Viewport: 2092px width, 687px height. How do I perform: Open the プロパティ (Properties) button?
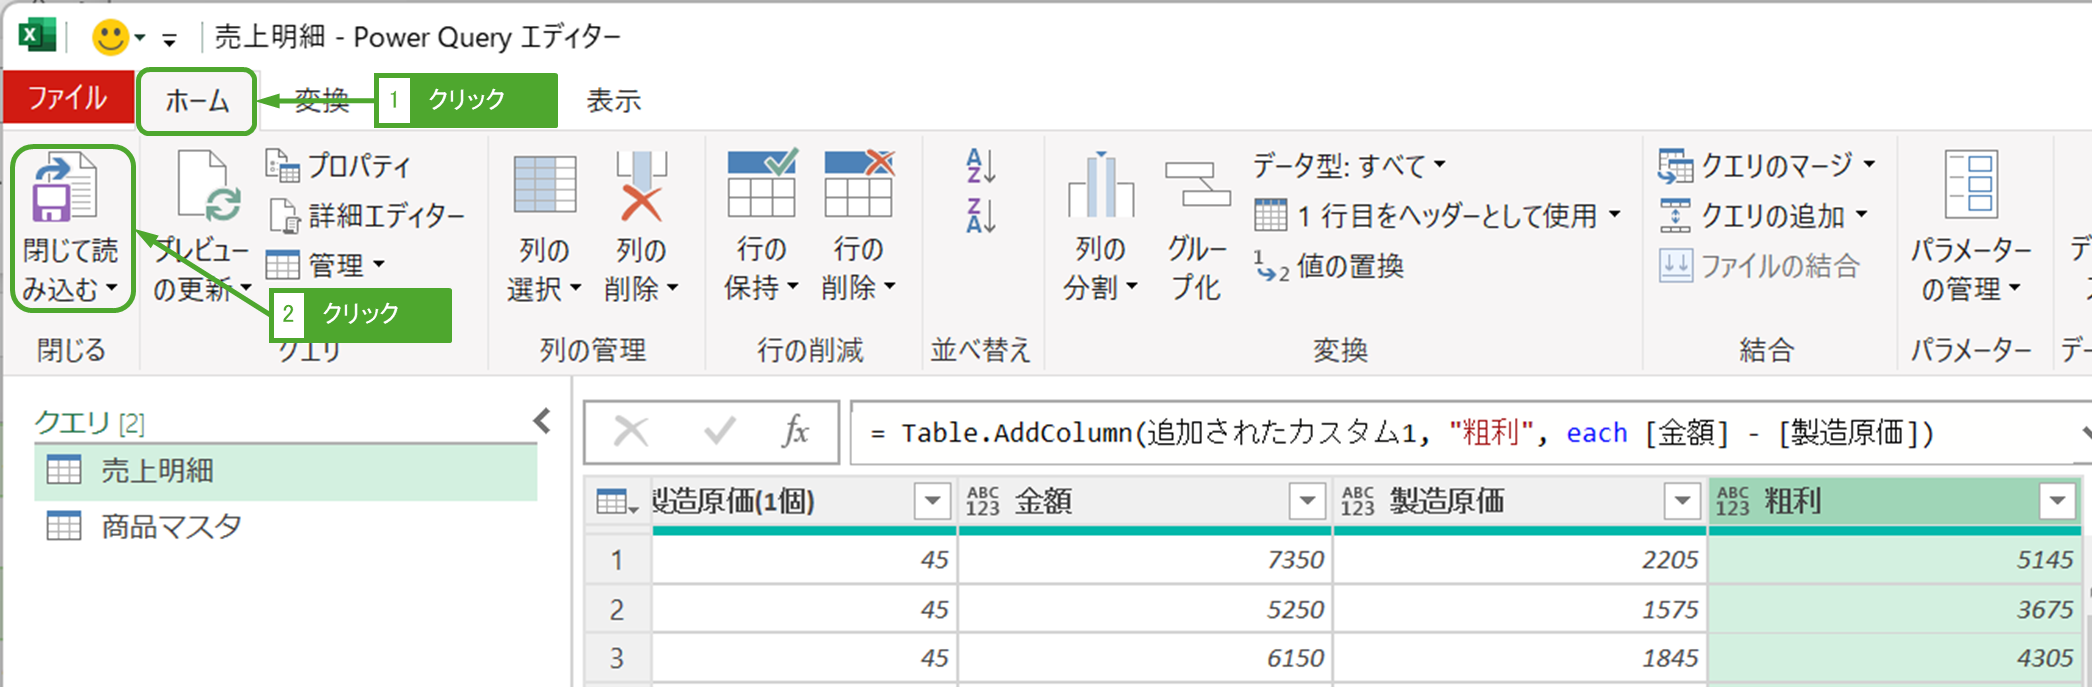[340, 165]
